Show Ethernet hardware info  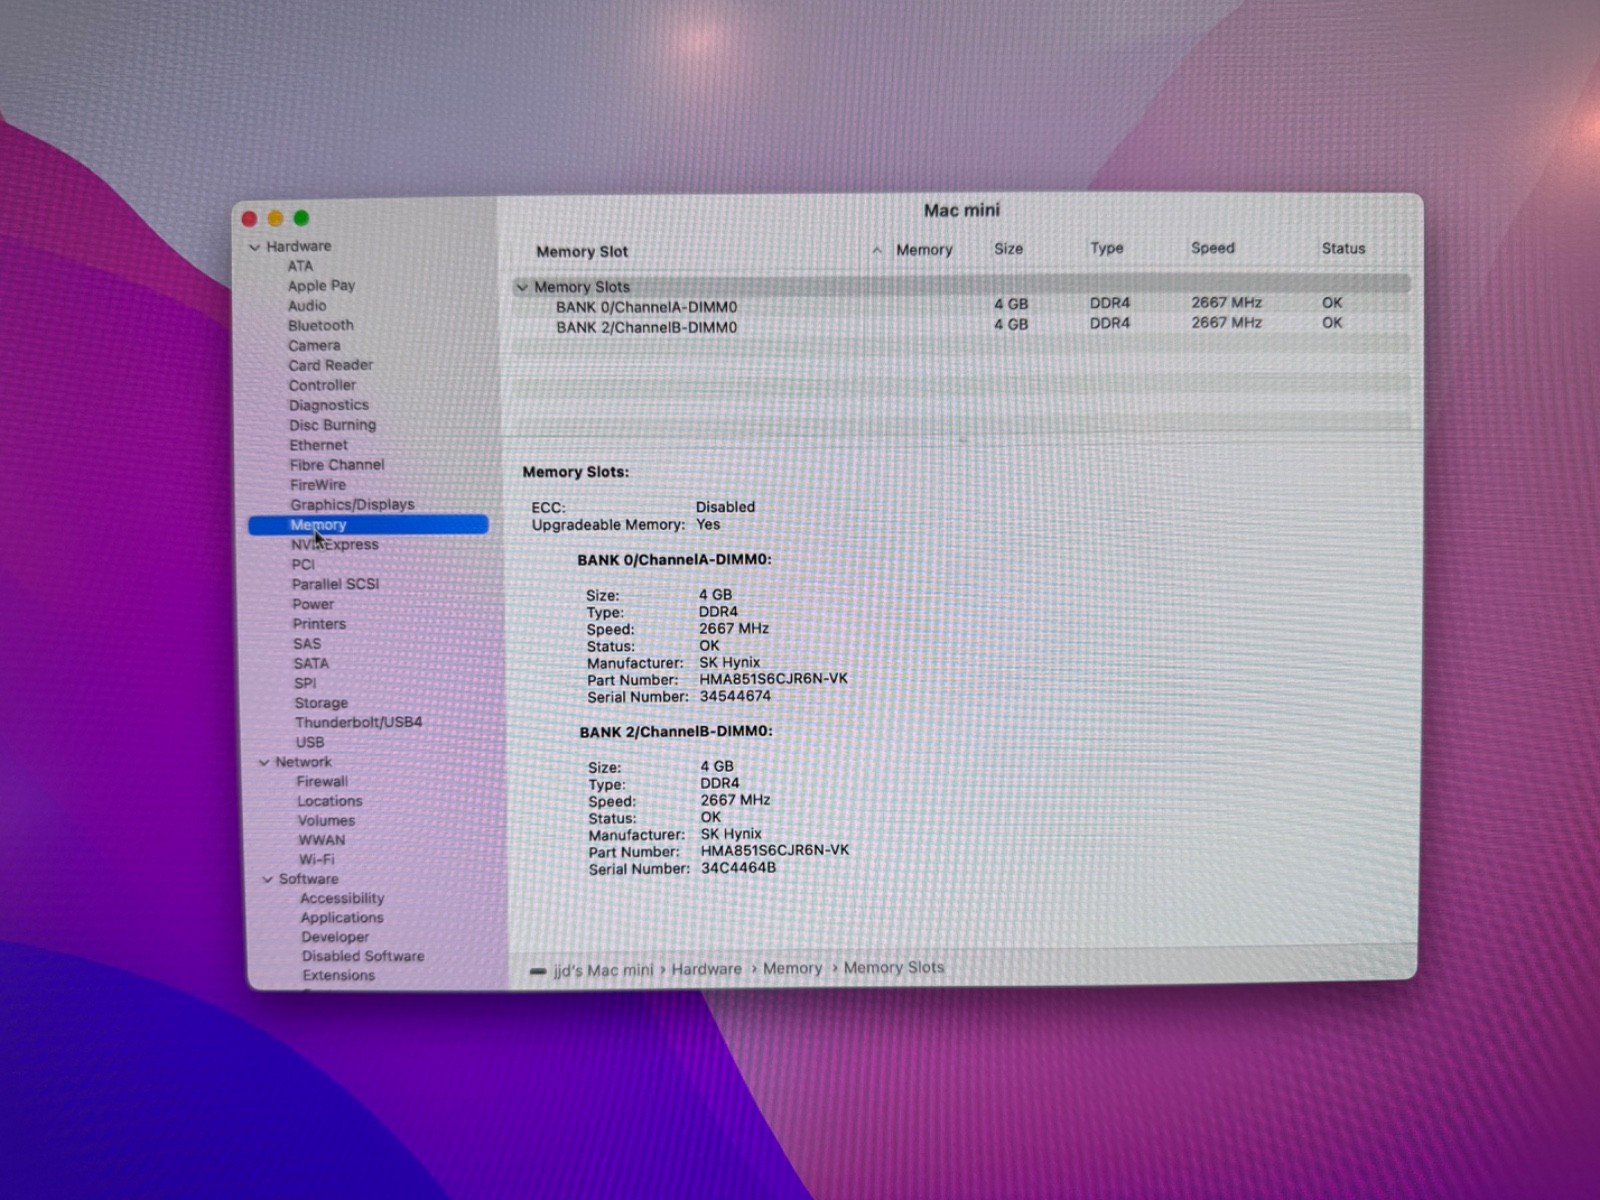coord(318,445)
